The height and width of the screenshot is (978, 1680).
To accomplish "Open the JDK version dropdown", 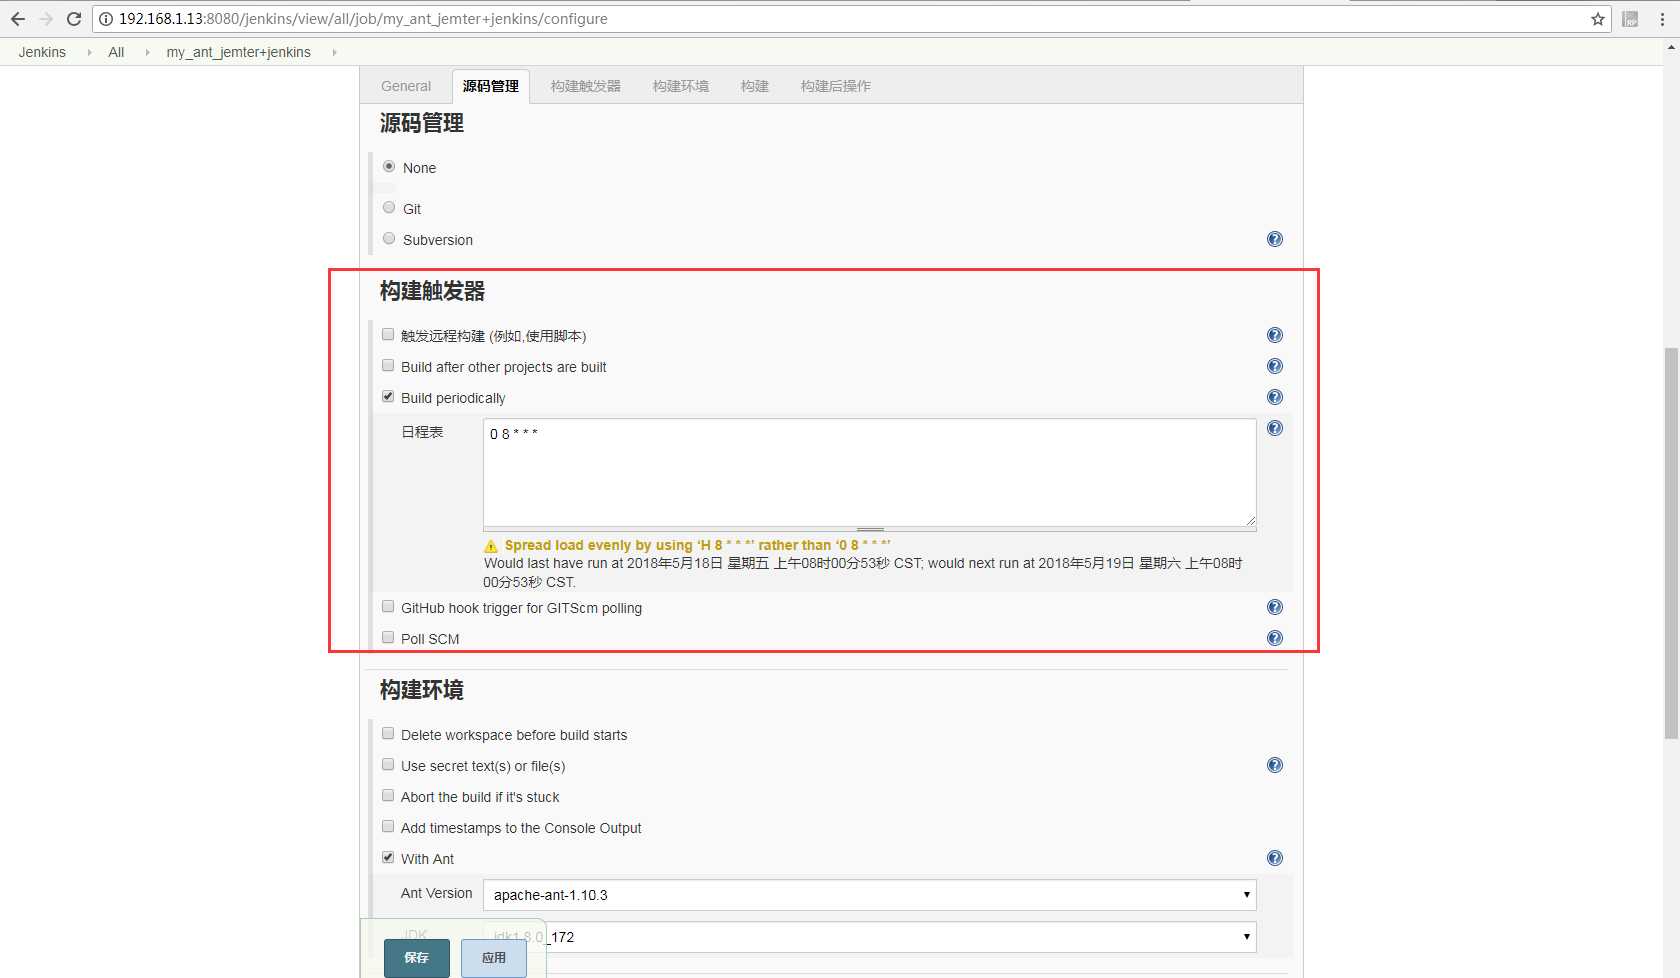I will point(869,937).
